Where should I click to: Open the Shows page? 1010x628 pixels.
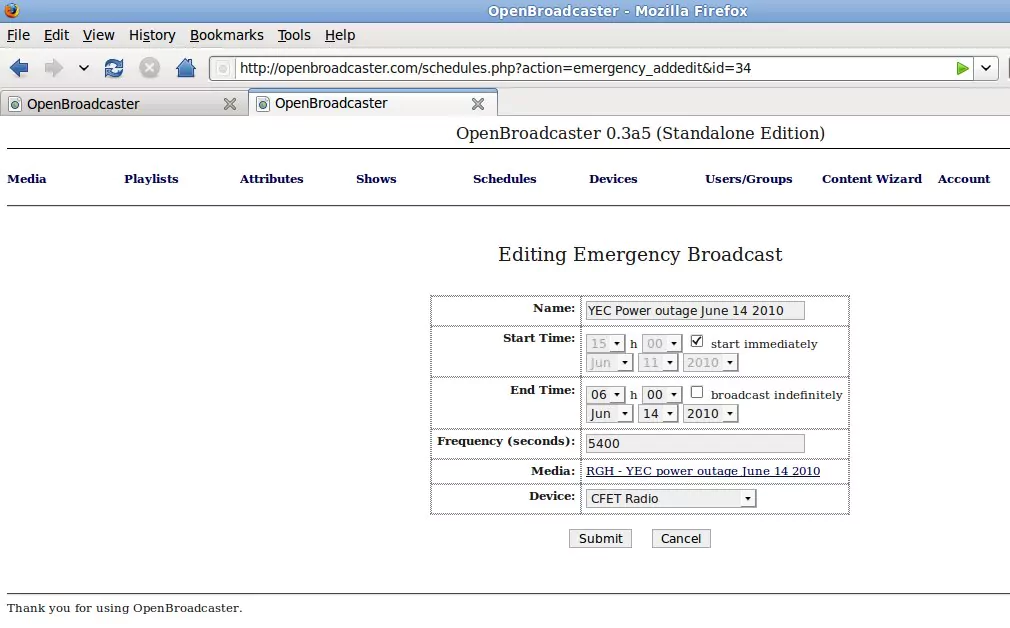[376, 179]
